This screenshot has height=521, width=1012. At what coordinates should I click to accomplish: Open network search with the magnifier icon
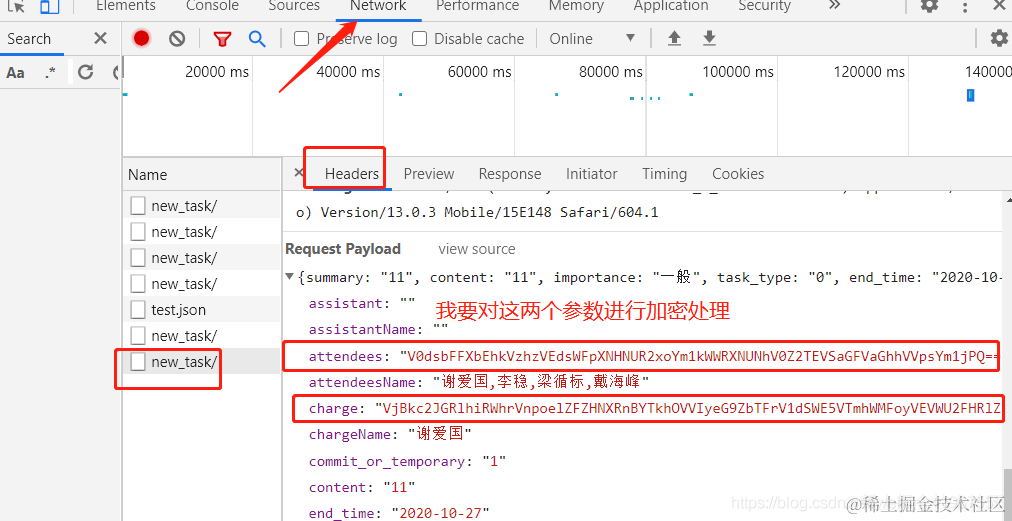(257, 39)
